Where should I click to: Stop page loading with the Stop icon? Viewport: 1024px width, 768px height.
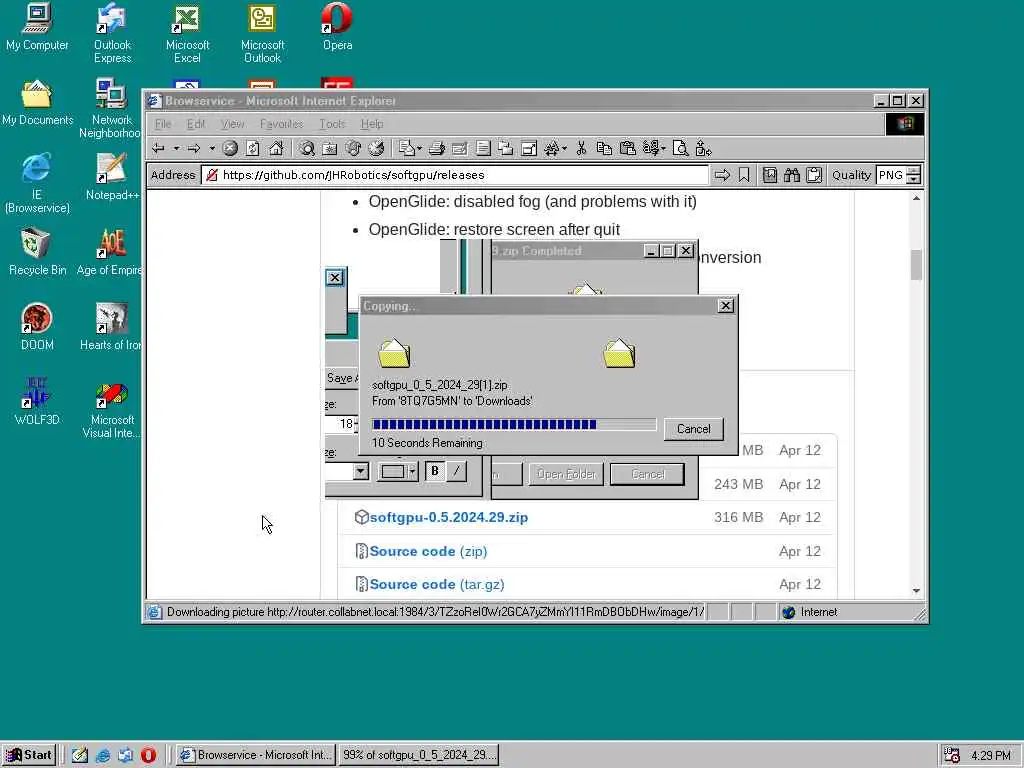point(230,149)
